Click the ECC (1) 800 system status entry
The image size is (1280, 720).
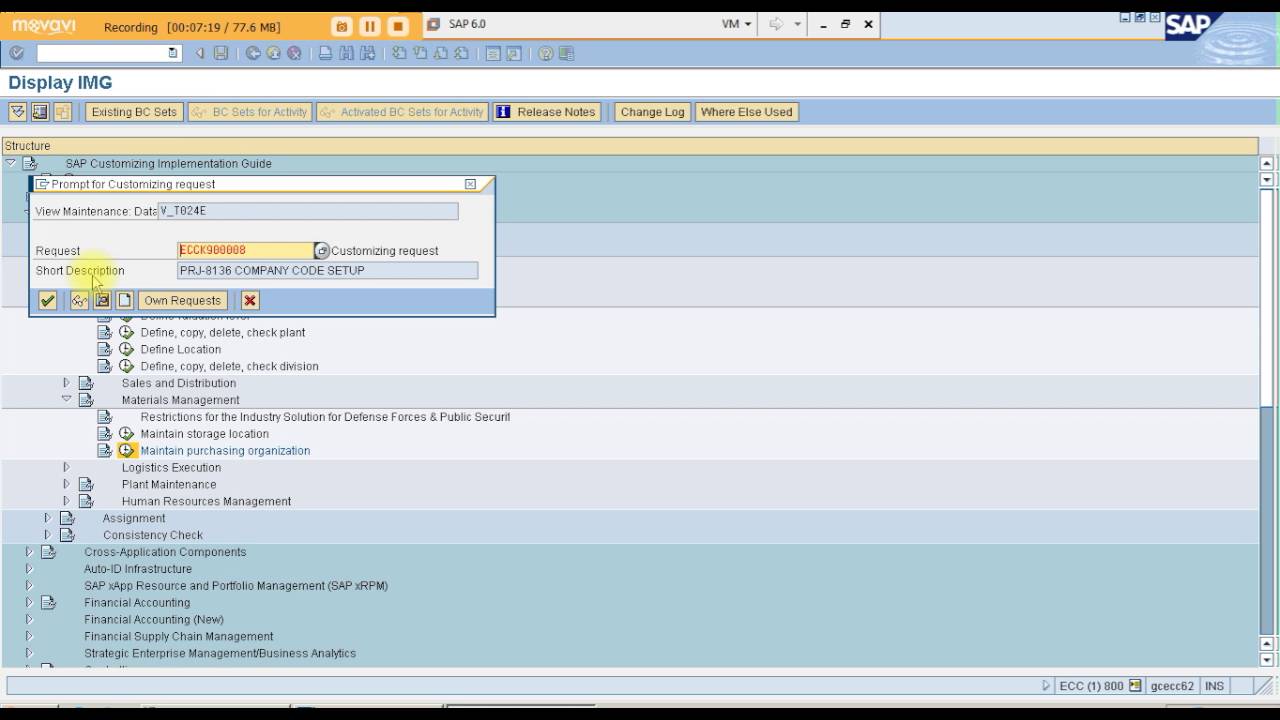tap(1091, 686)
